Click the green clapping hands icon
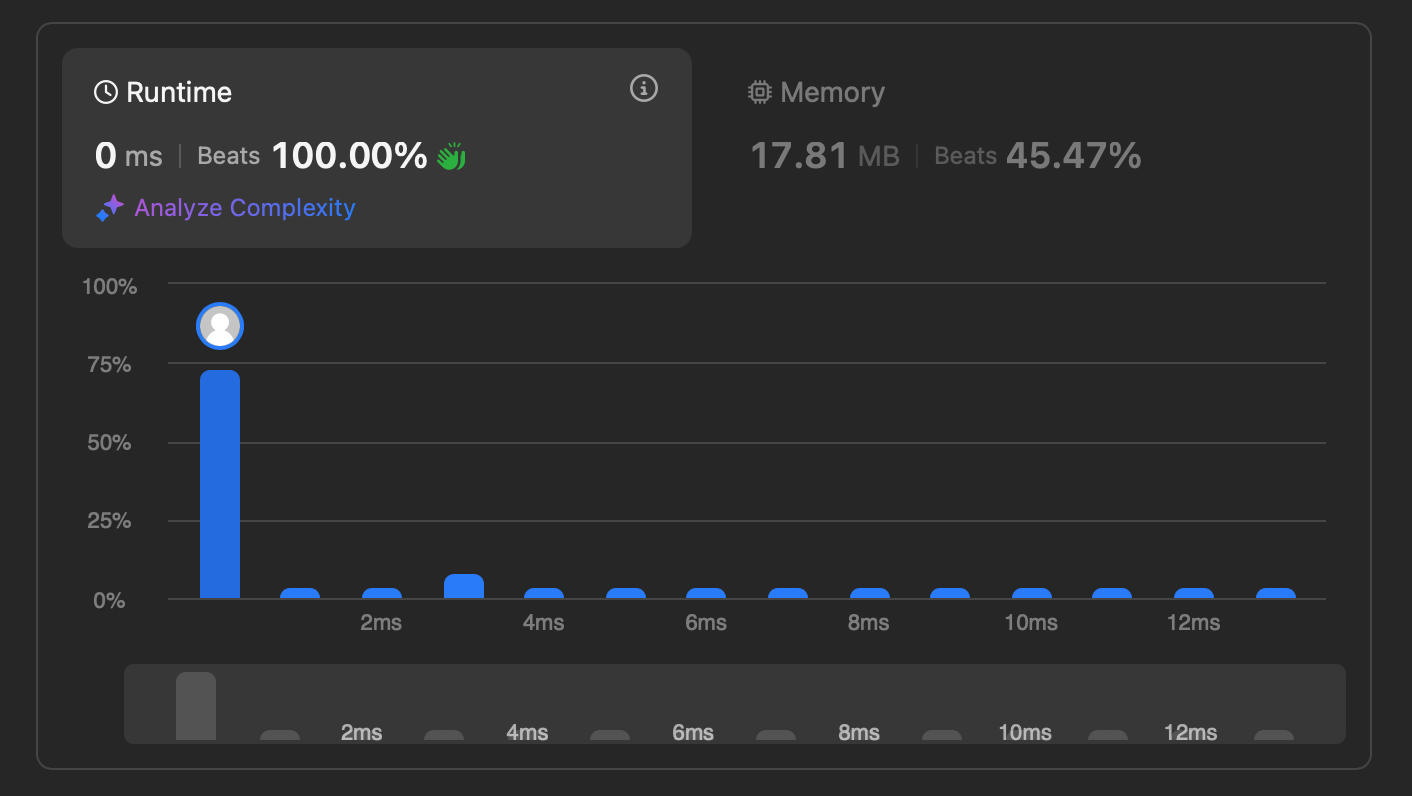 pos(451,156)
